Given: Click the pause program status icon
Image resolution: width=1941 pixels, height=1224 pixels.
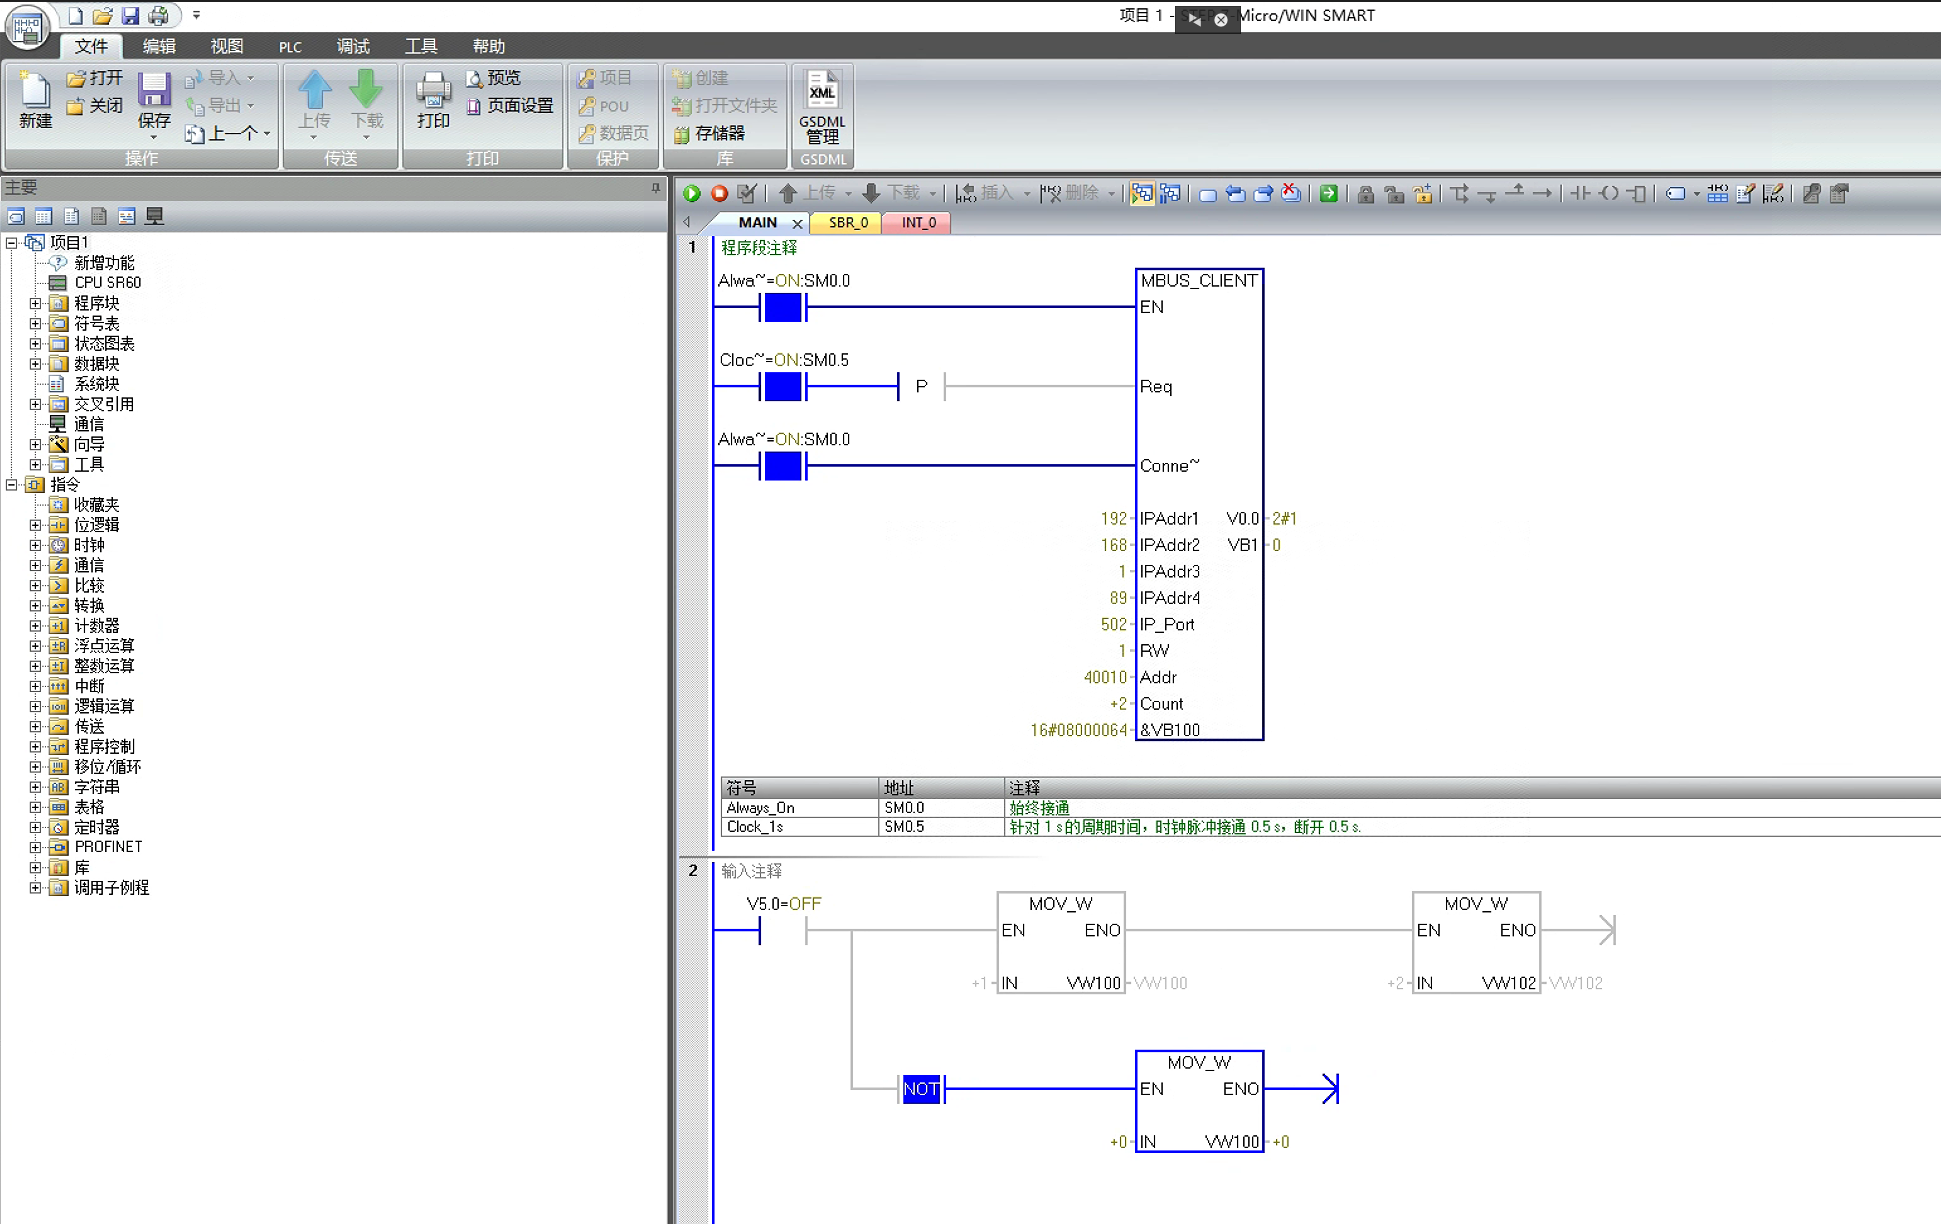Looking at the screenshot, I should (1170, 194).
